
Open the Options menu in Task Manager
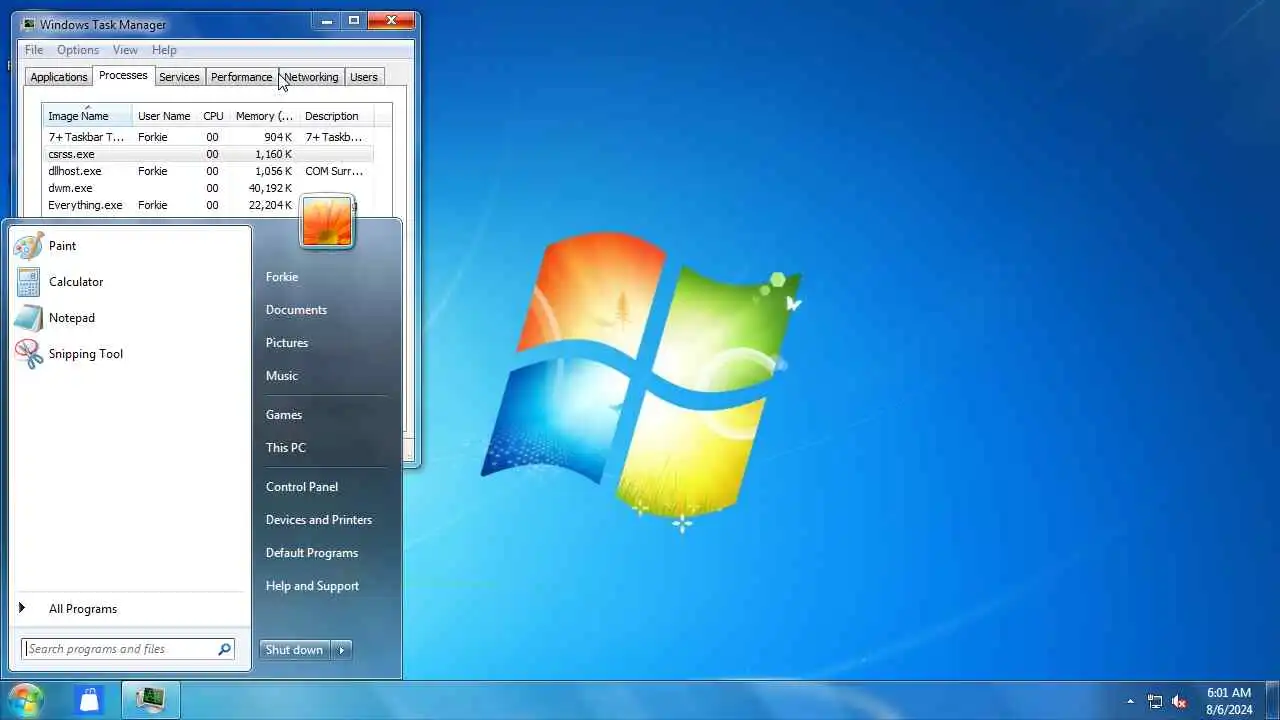[78, 50]
